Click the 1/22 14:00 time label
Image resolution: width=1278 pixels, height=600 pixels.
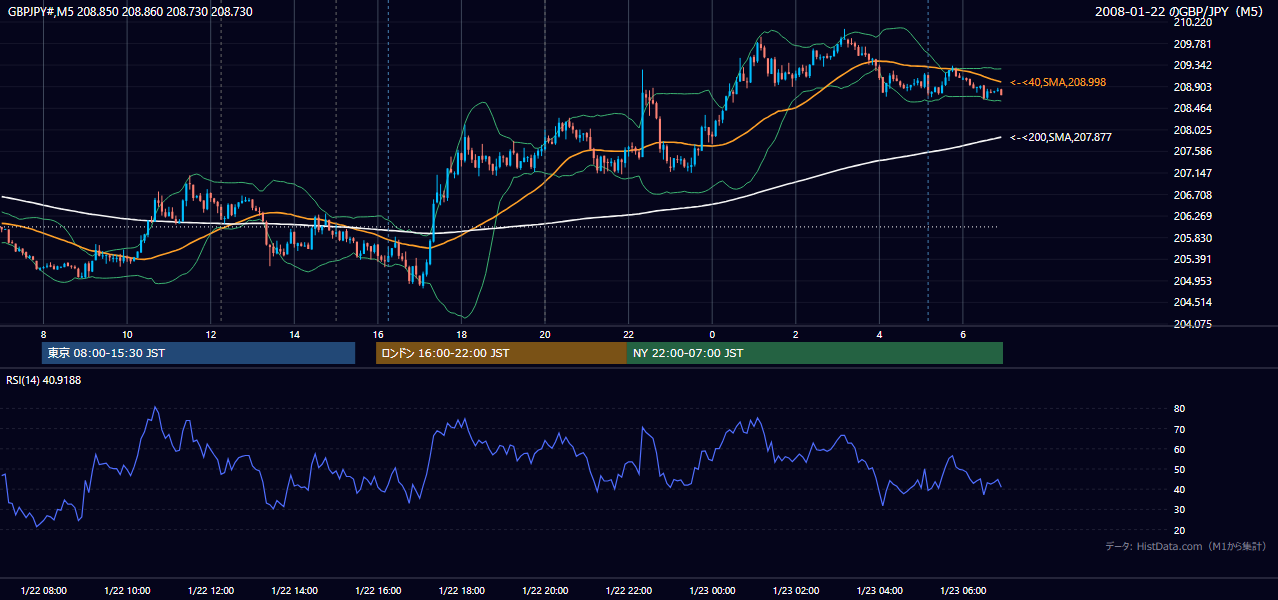(x=294, y=591)
